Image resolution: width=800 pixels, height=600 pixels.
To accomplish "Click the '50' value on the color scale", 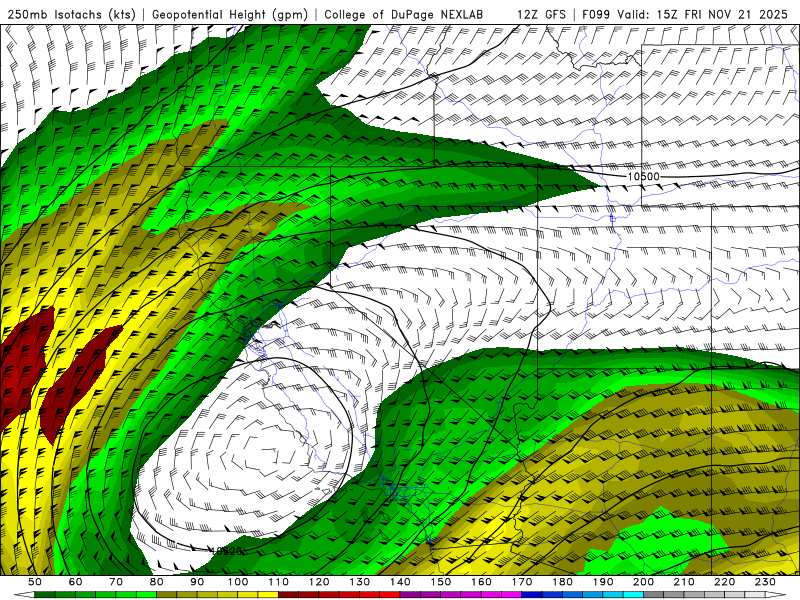I will (x=35, y=582).
